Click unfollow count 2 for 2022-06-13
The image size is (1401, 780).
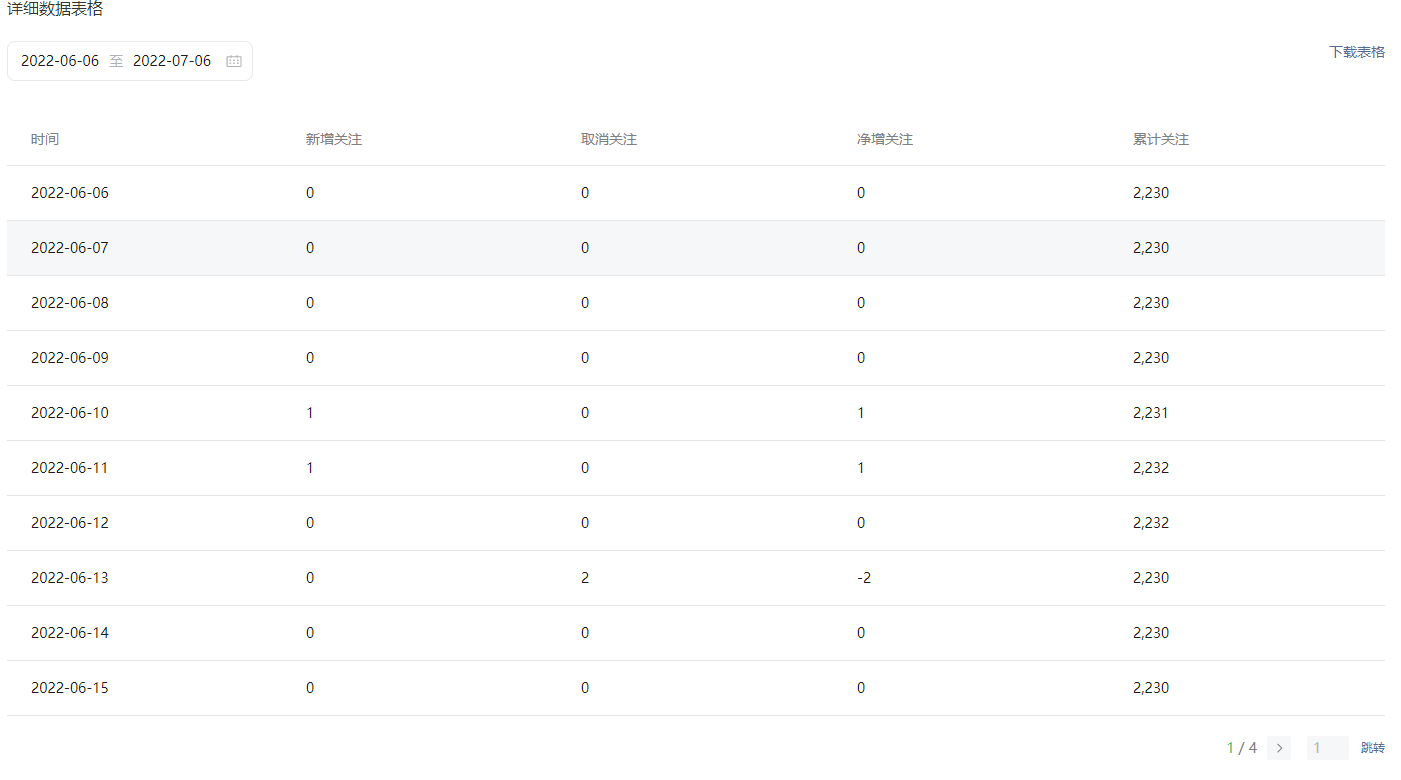pyautogui.click(x=585, y=578)
